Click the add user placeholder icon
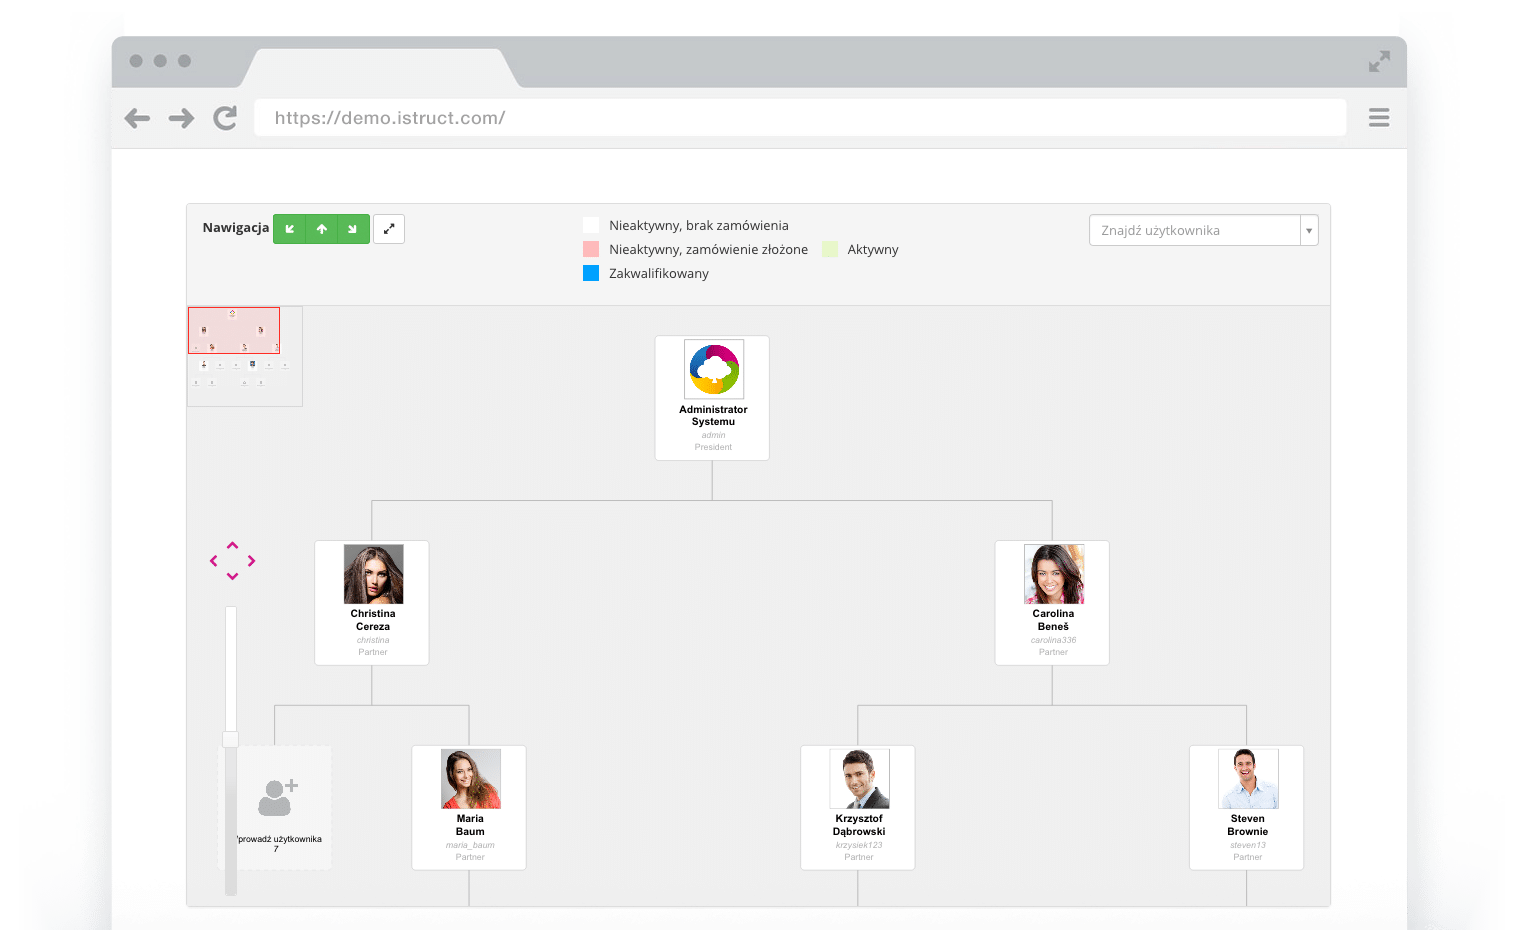The image size is (1518, 930). (x=276, y=798)
